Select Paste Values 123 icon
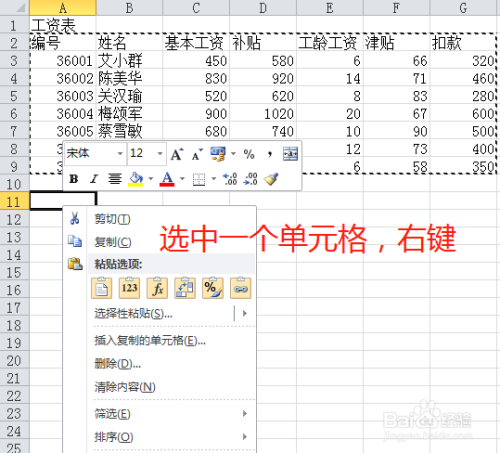Screen dimensions: 500x453 [129, 288]
